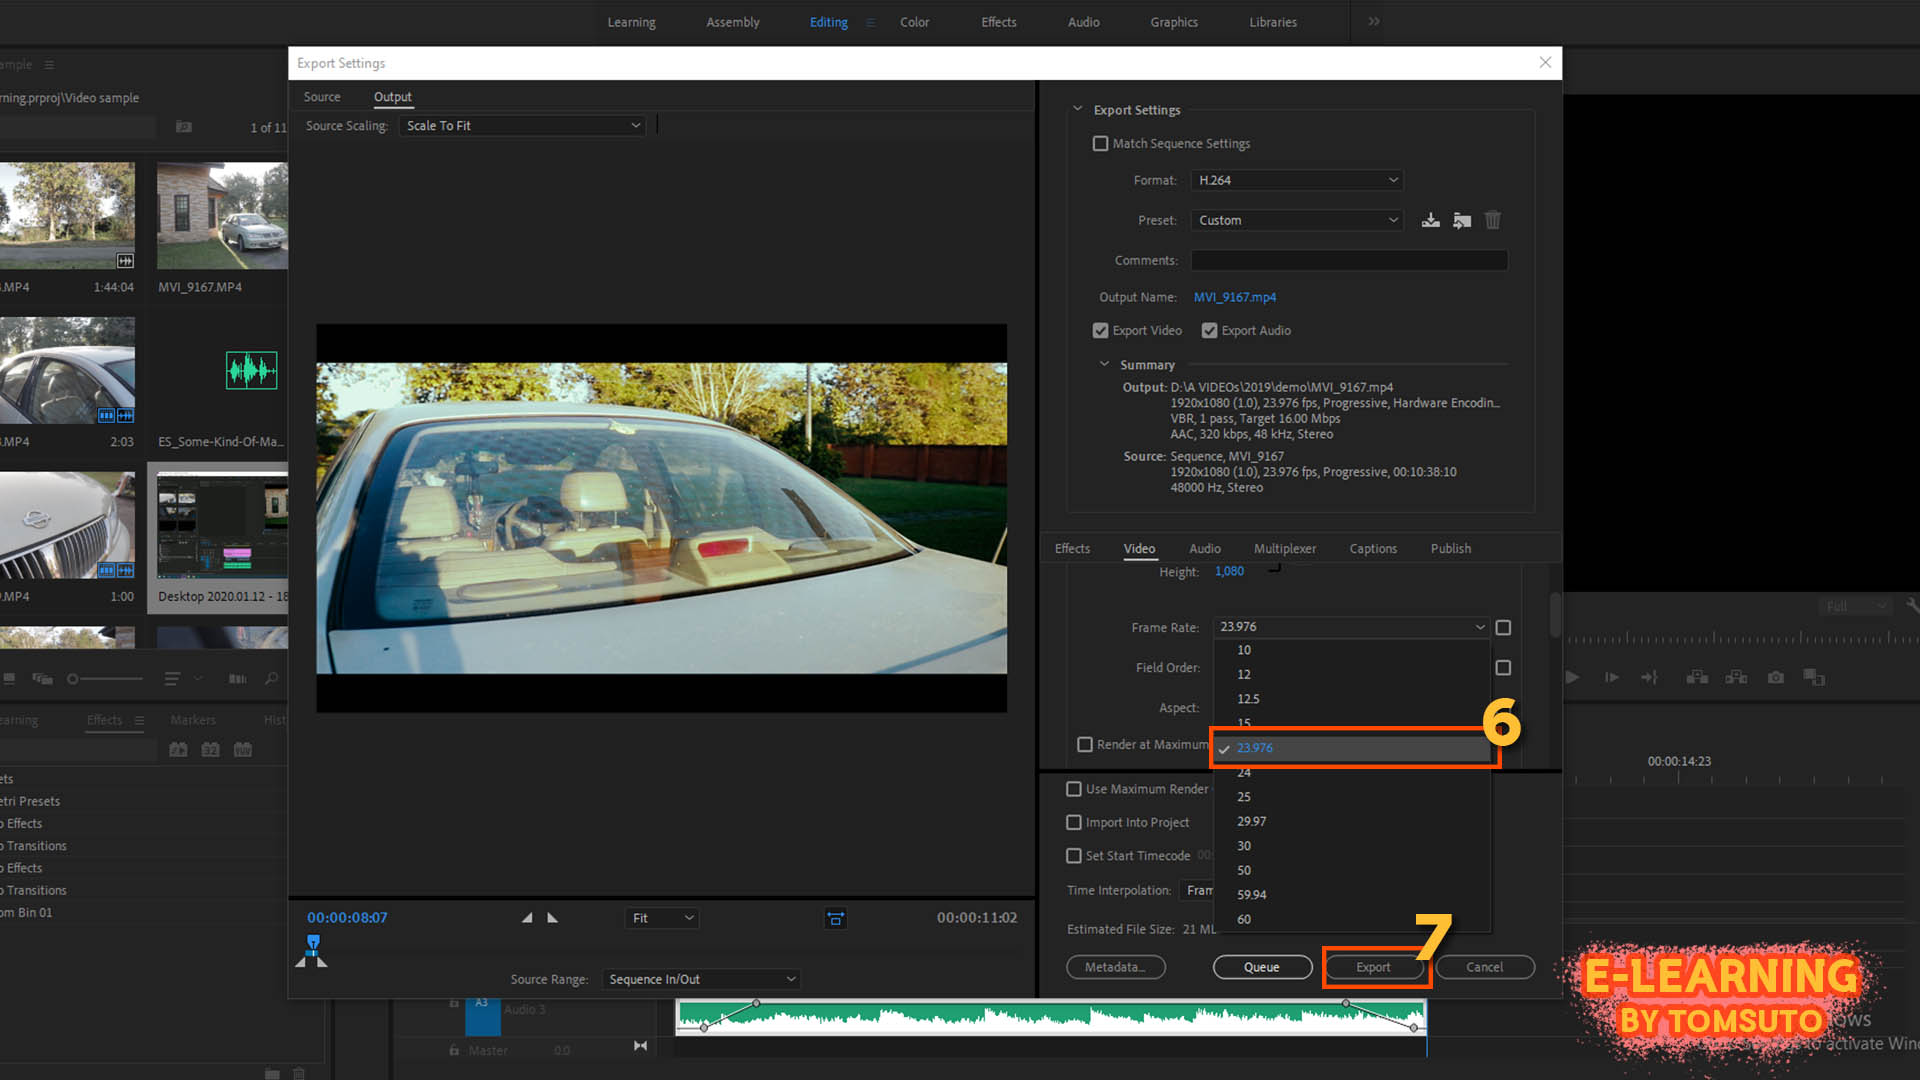This screenshot has width=1920, height=1080.
Task: Open the Captions tab
Action: click(x=1372, y=549)
